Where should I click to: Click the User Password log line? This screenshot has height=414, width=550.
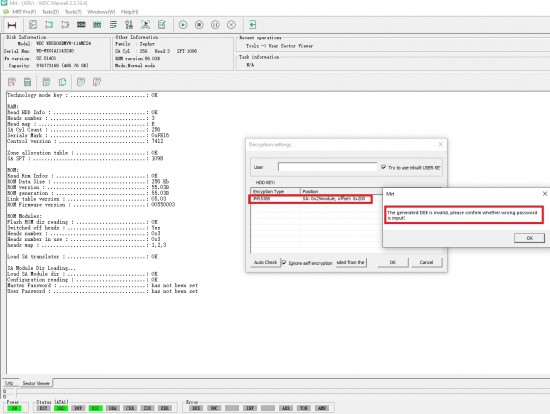(x=102, y=291)
